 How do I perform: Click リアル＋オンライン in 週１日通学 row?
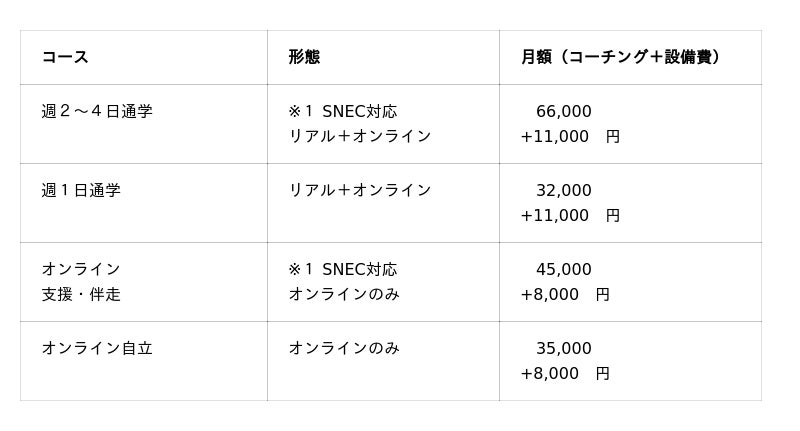pyautogui.click(x=360, y=190)
